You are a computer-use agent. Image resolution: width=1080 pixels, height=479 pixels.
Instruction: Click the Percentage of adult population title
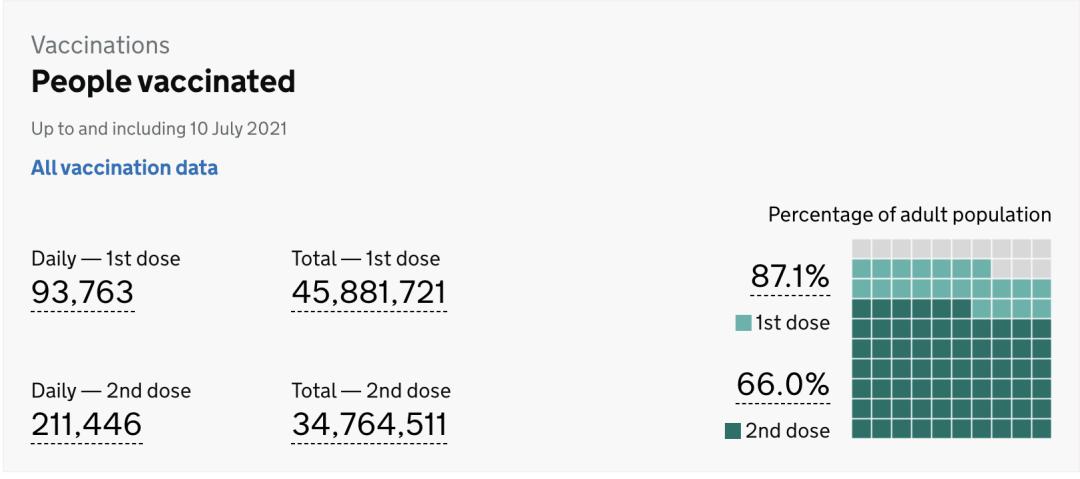click(x=909, y=215)
